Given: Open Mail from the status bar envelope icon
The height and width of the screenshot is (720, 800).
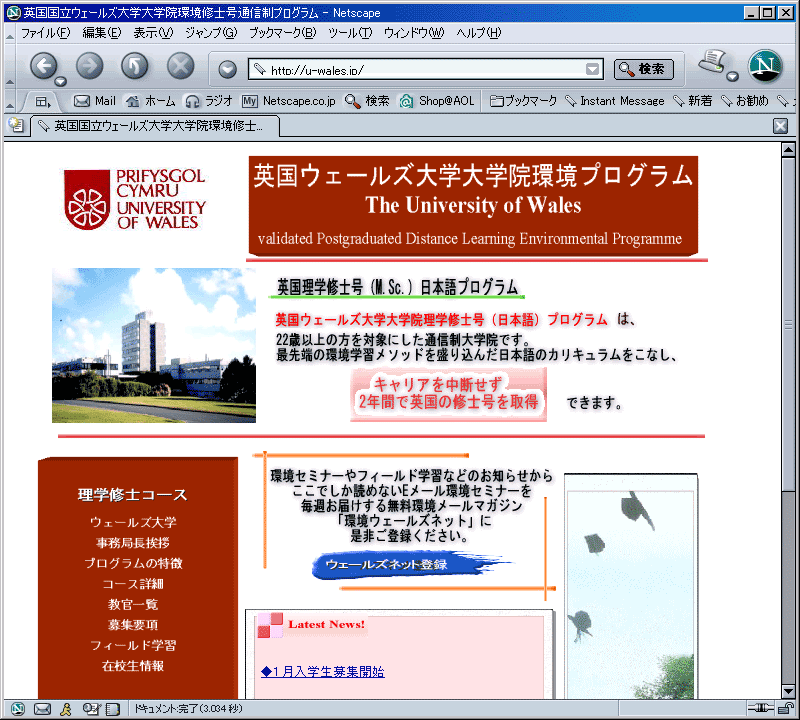Looking at the screenshot, I should pos(42,709).
